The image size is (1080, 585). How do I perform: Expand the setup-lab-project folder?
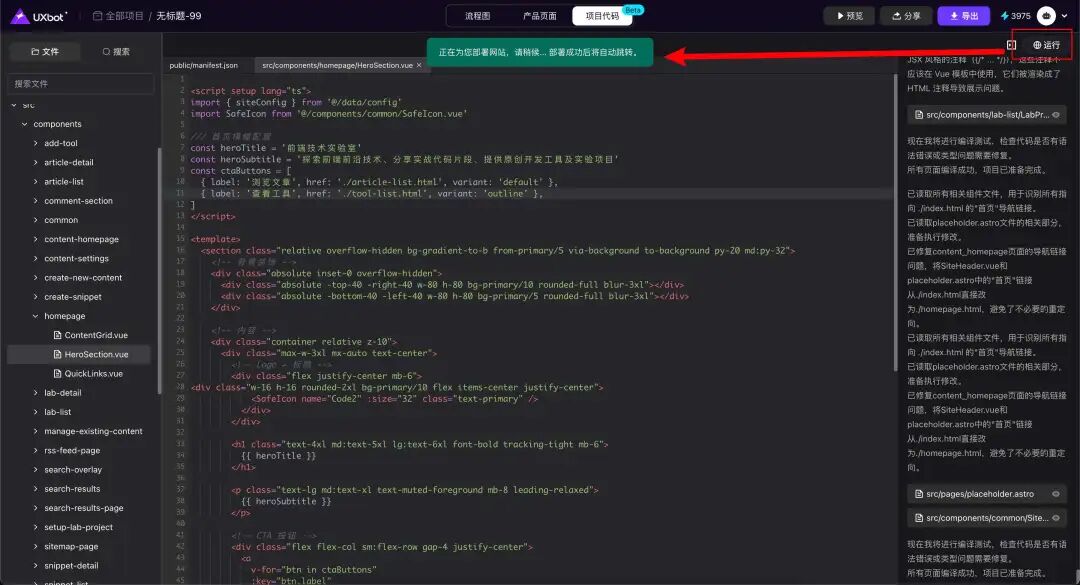pyautogui.click(x=36, y=528)
